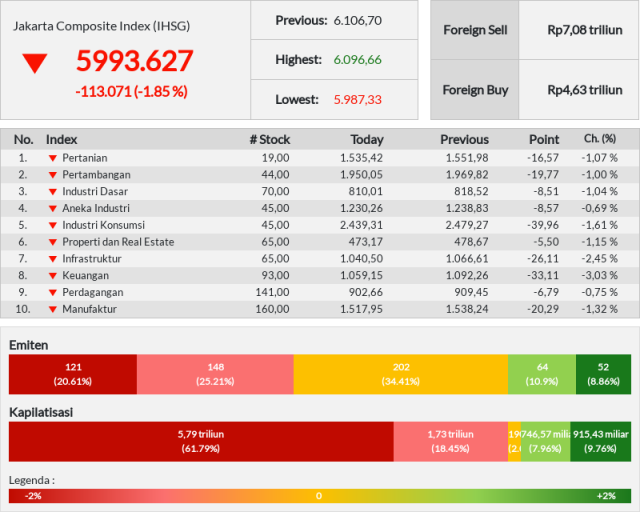Select the yellow Emiten segment 202 (34.41%)
This screenshot has height=528, width=640.
pos(401,374)
